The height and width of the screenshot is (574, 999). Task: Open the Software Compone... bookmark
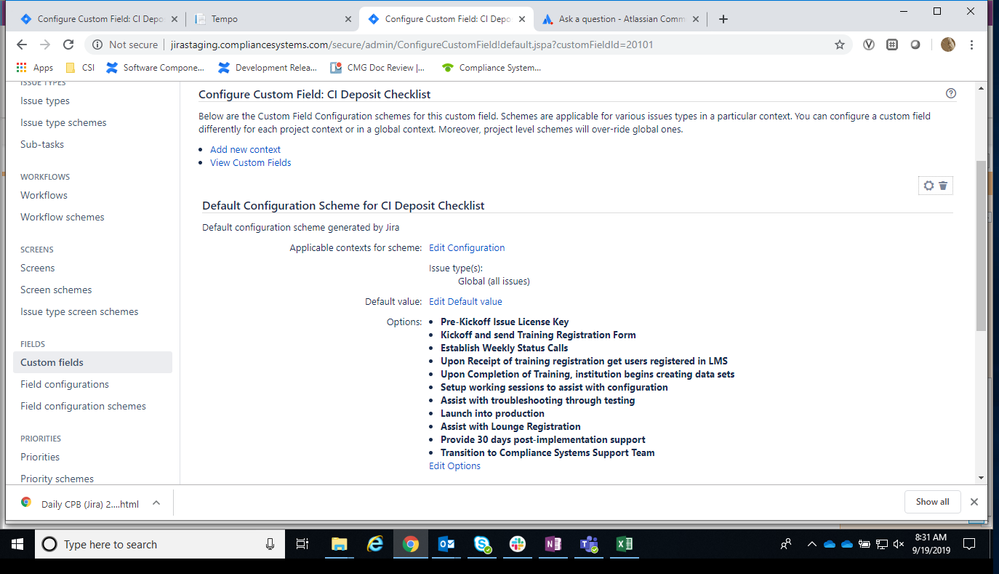(x=155, y=68)
